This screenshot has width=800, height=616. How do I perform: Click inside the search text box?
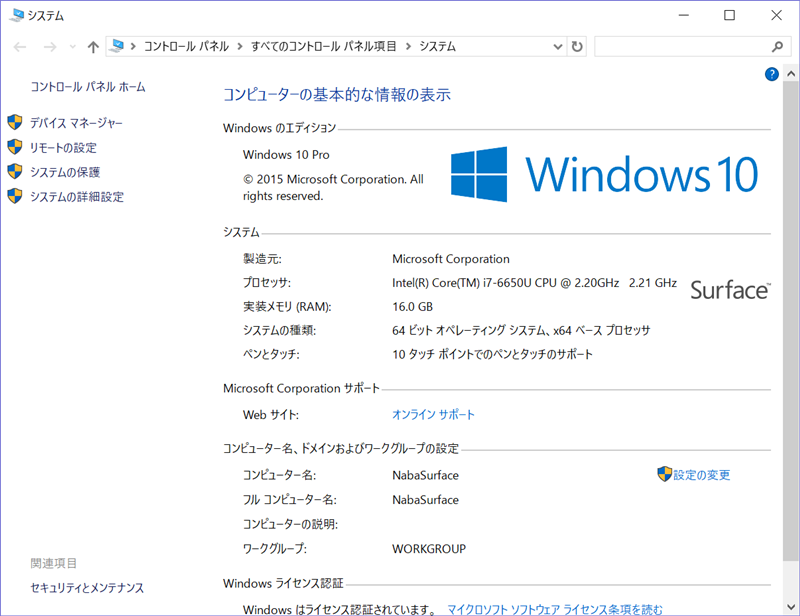click(680, 46)
